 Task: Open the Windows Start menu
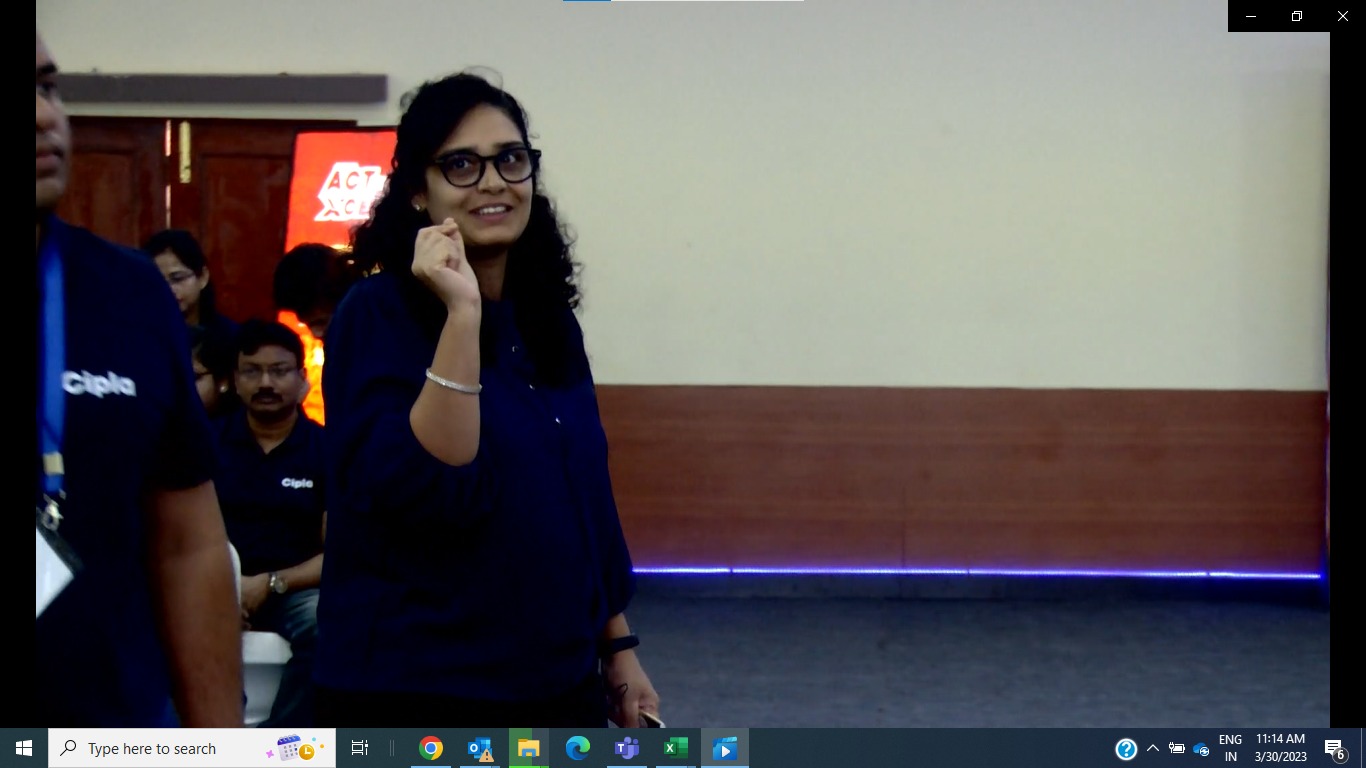pos(24,748)
